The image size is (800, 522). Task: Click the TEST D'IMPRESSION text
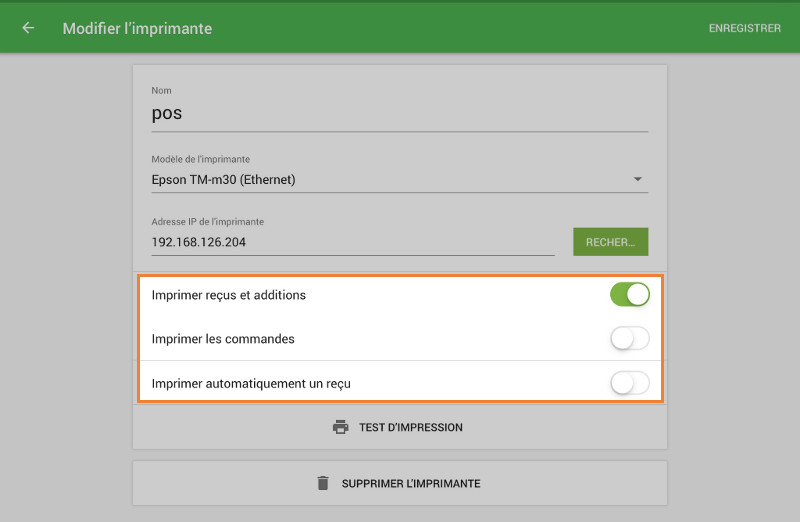click(411, 427)
